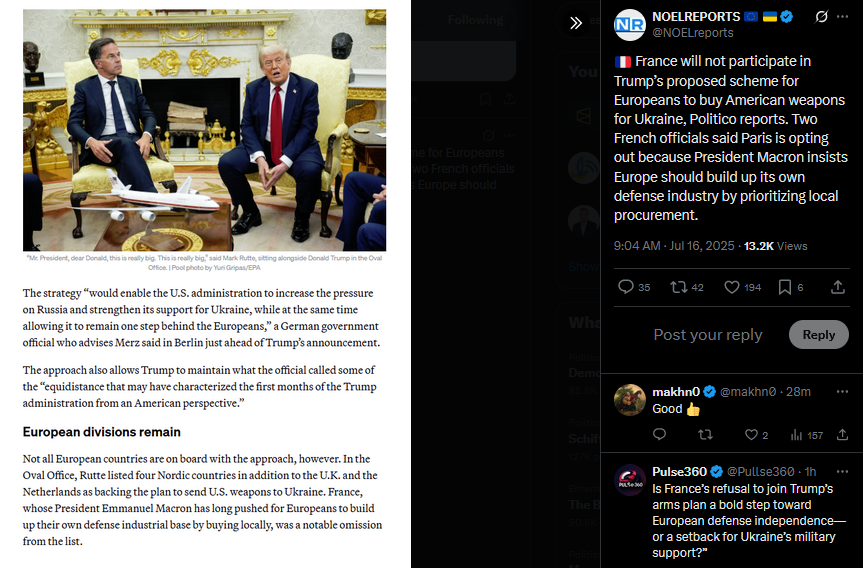
Task: Repost the tweet with 42 reposts
Action: (686, 287)
